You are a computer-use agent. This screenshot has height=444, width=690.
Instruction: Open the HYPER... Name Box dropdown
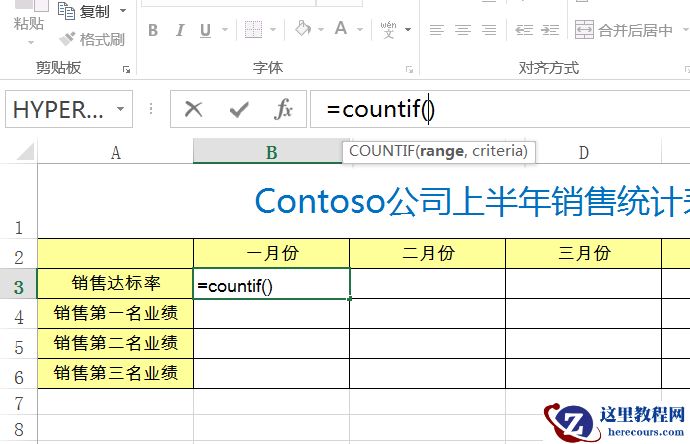click(120, 109)
